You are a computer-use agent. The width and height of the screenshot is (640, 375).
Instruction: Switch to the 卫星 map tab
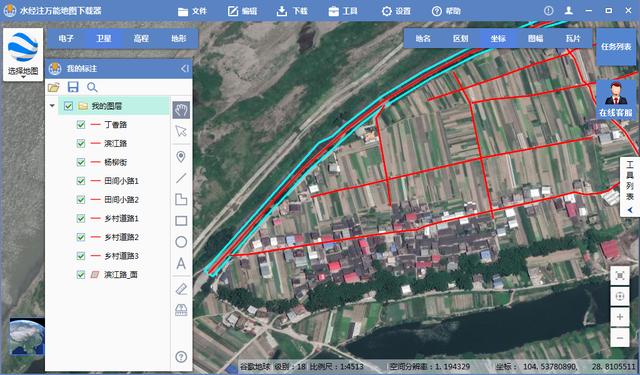[104, 39]
